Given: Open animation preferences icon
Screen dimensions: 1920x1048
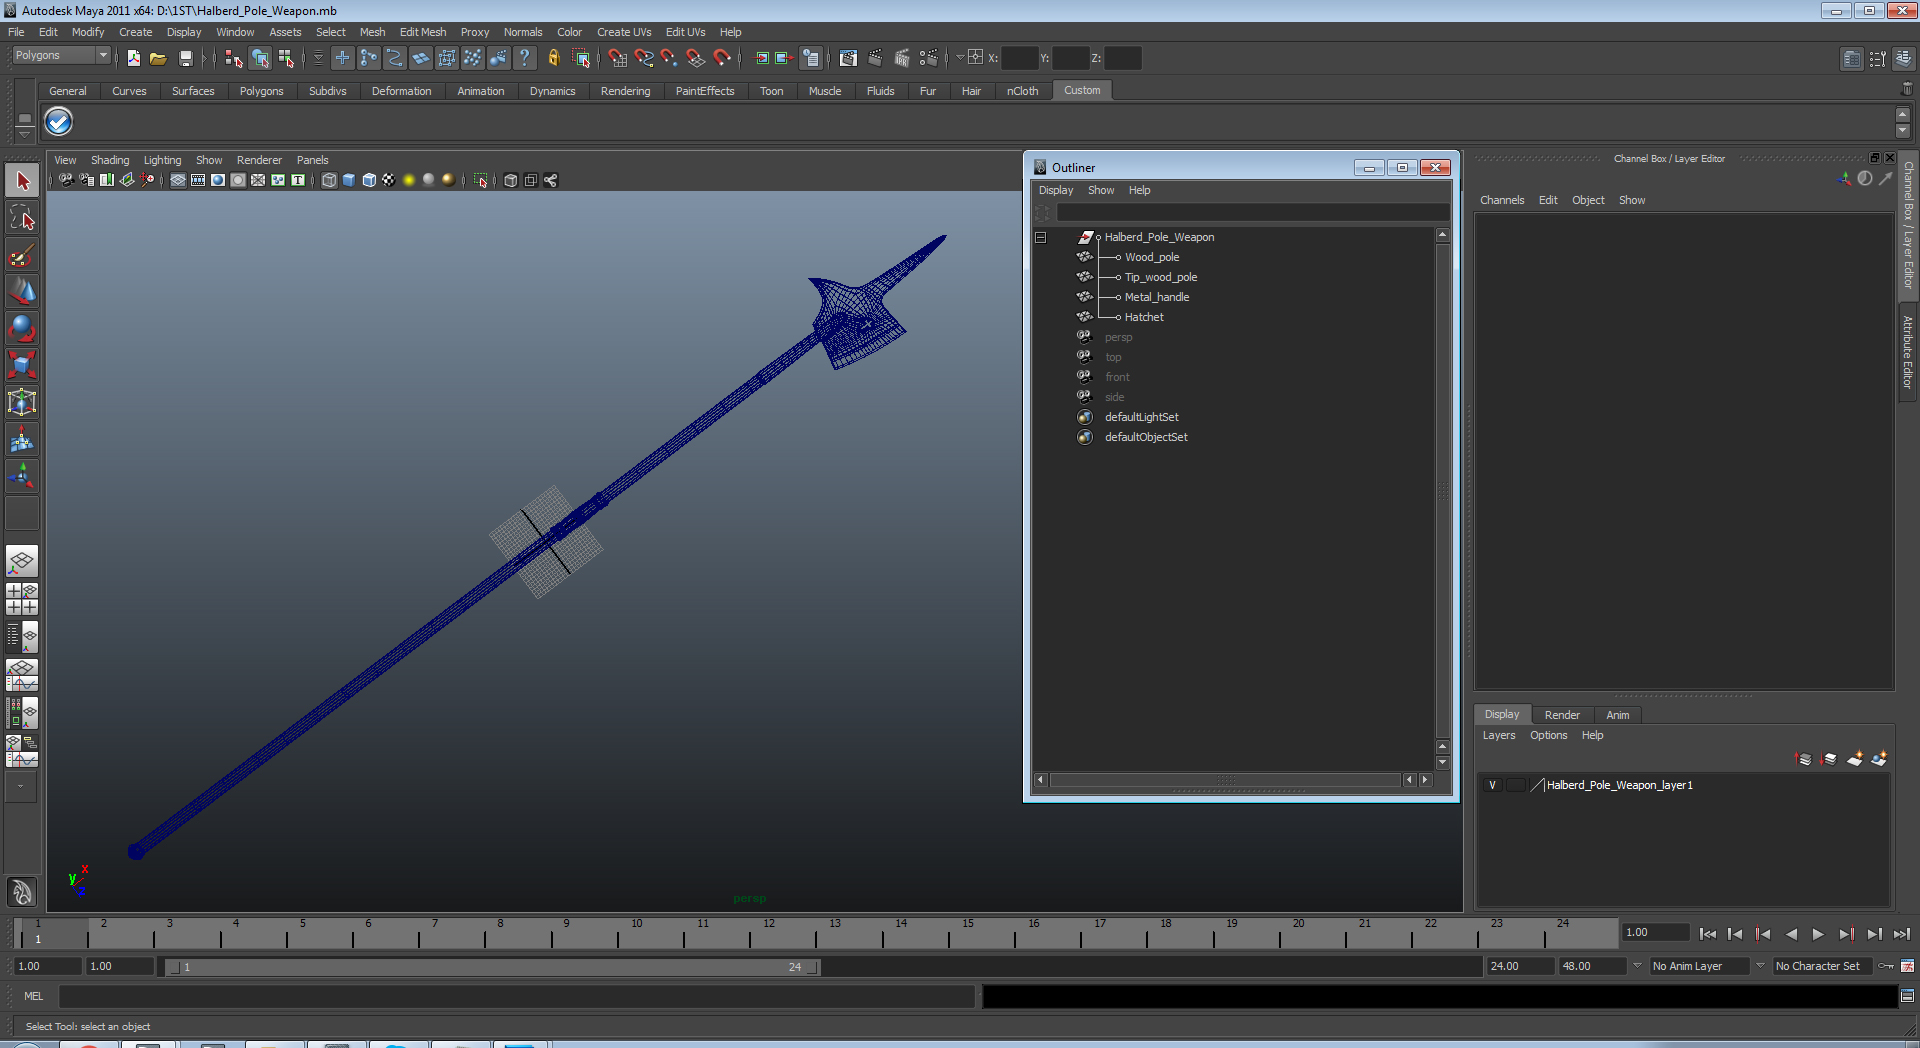Looking at the screenshot, I should click(1908, 966).
